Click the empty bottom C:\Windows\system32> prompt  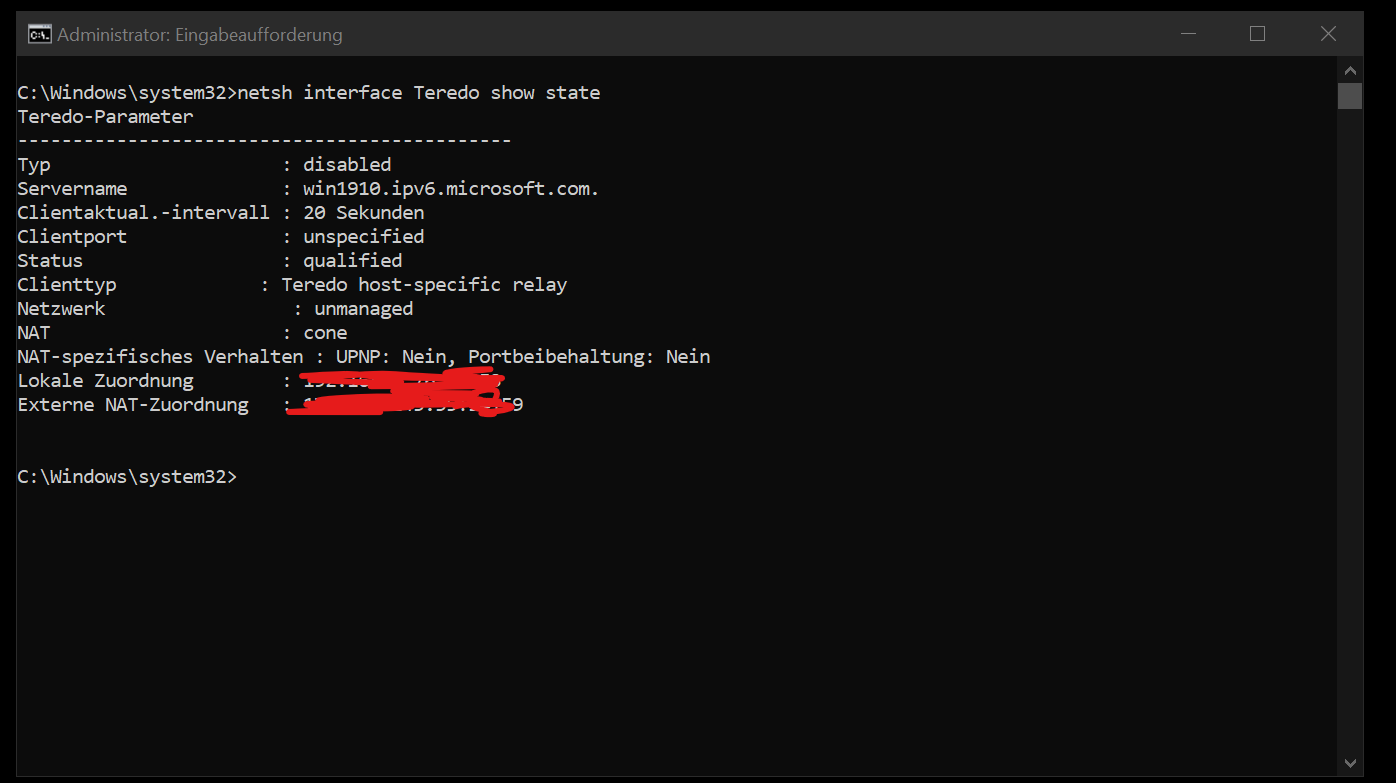coord(127,477)
